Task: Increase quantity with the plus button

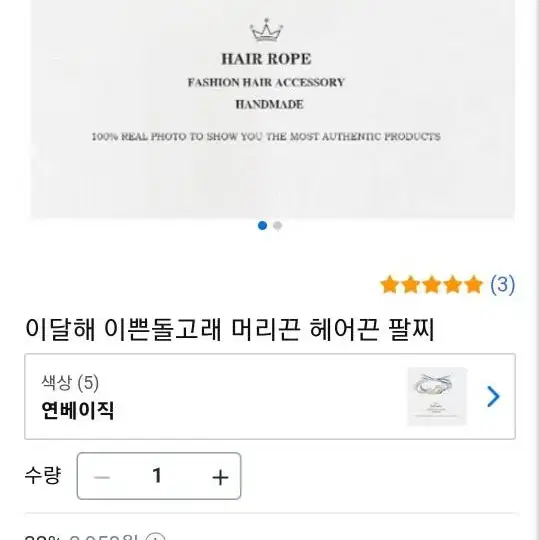Action: (x=220, y=477)
